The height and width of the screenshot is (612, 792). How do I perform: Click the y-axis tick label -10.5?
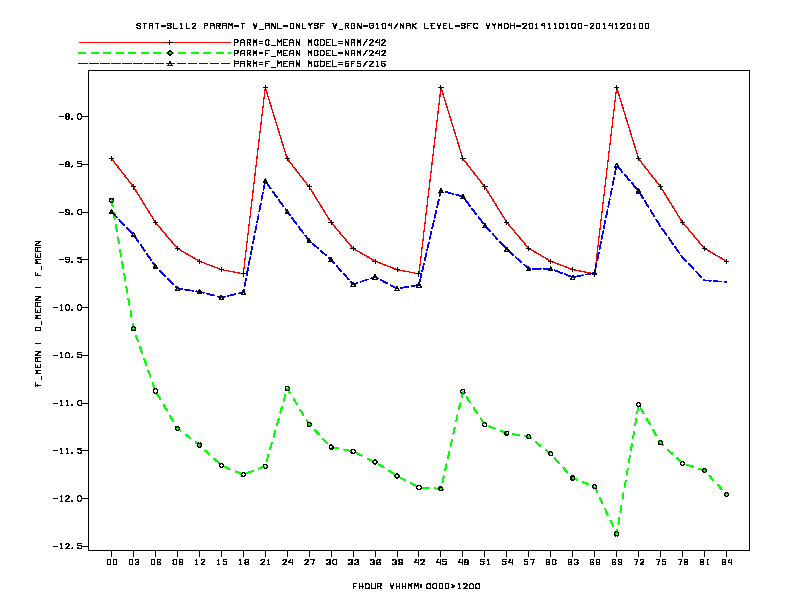tap(67, 355)
